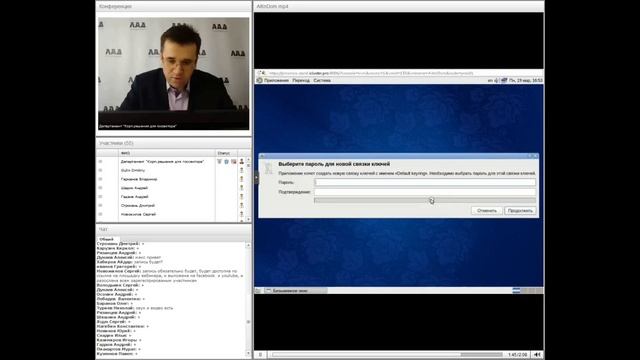Screen dimensions: 640x360
Task: Click the blue status icon of the Департамент row
Action: [x=227, y=162]
